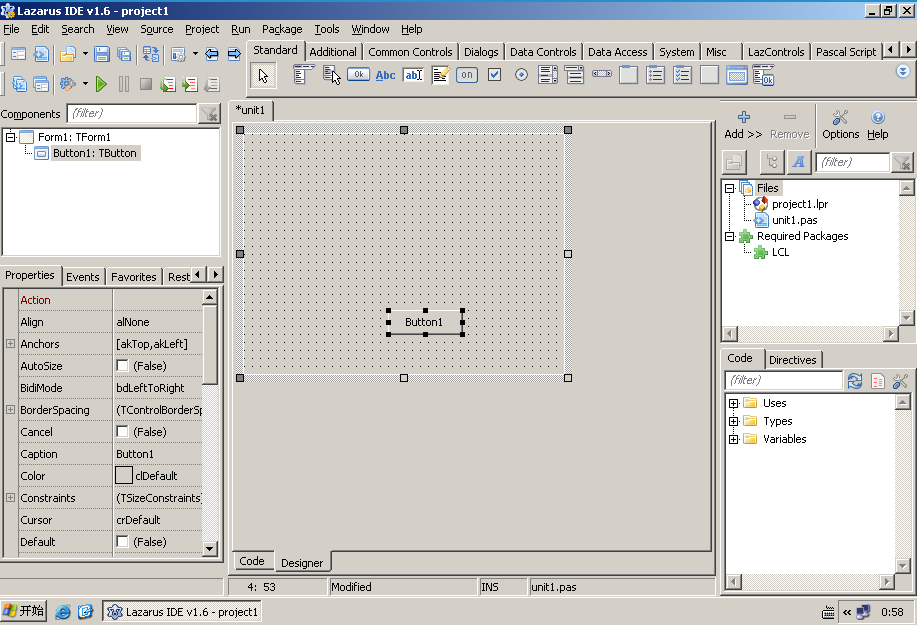Expand the Types folder in code explorer
The width and height of the screenshot is (917, 625).
(734, 422)
